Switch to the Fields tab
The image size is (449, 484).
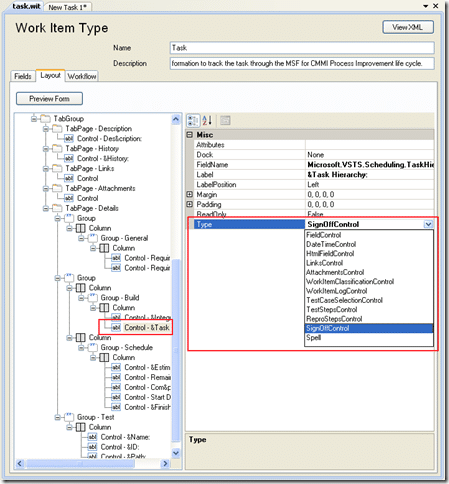pyautogui.click(x=23, y=76)
